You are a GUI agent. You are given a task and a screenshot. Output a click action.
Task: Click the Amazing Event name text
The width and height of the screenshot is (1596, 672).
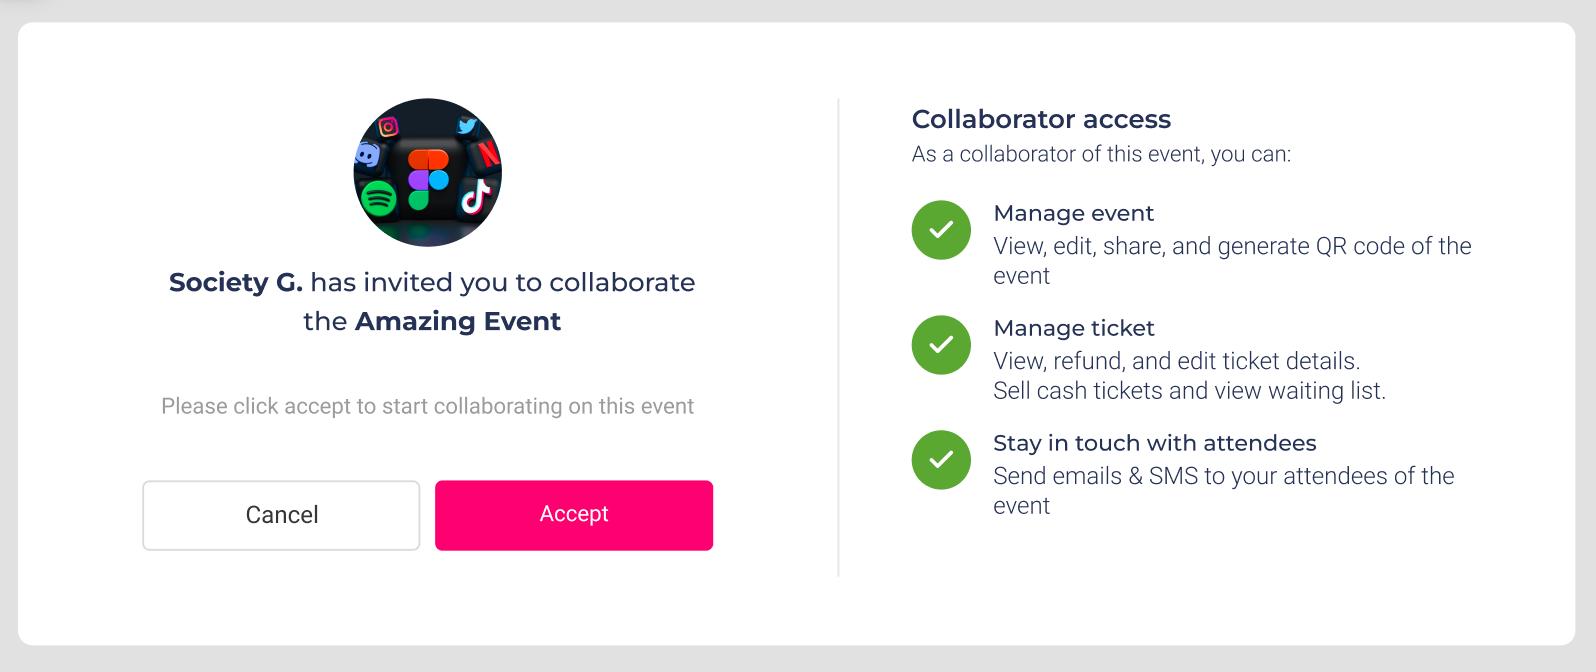(458, 321)
